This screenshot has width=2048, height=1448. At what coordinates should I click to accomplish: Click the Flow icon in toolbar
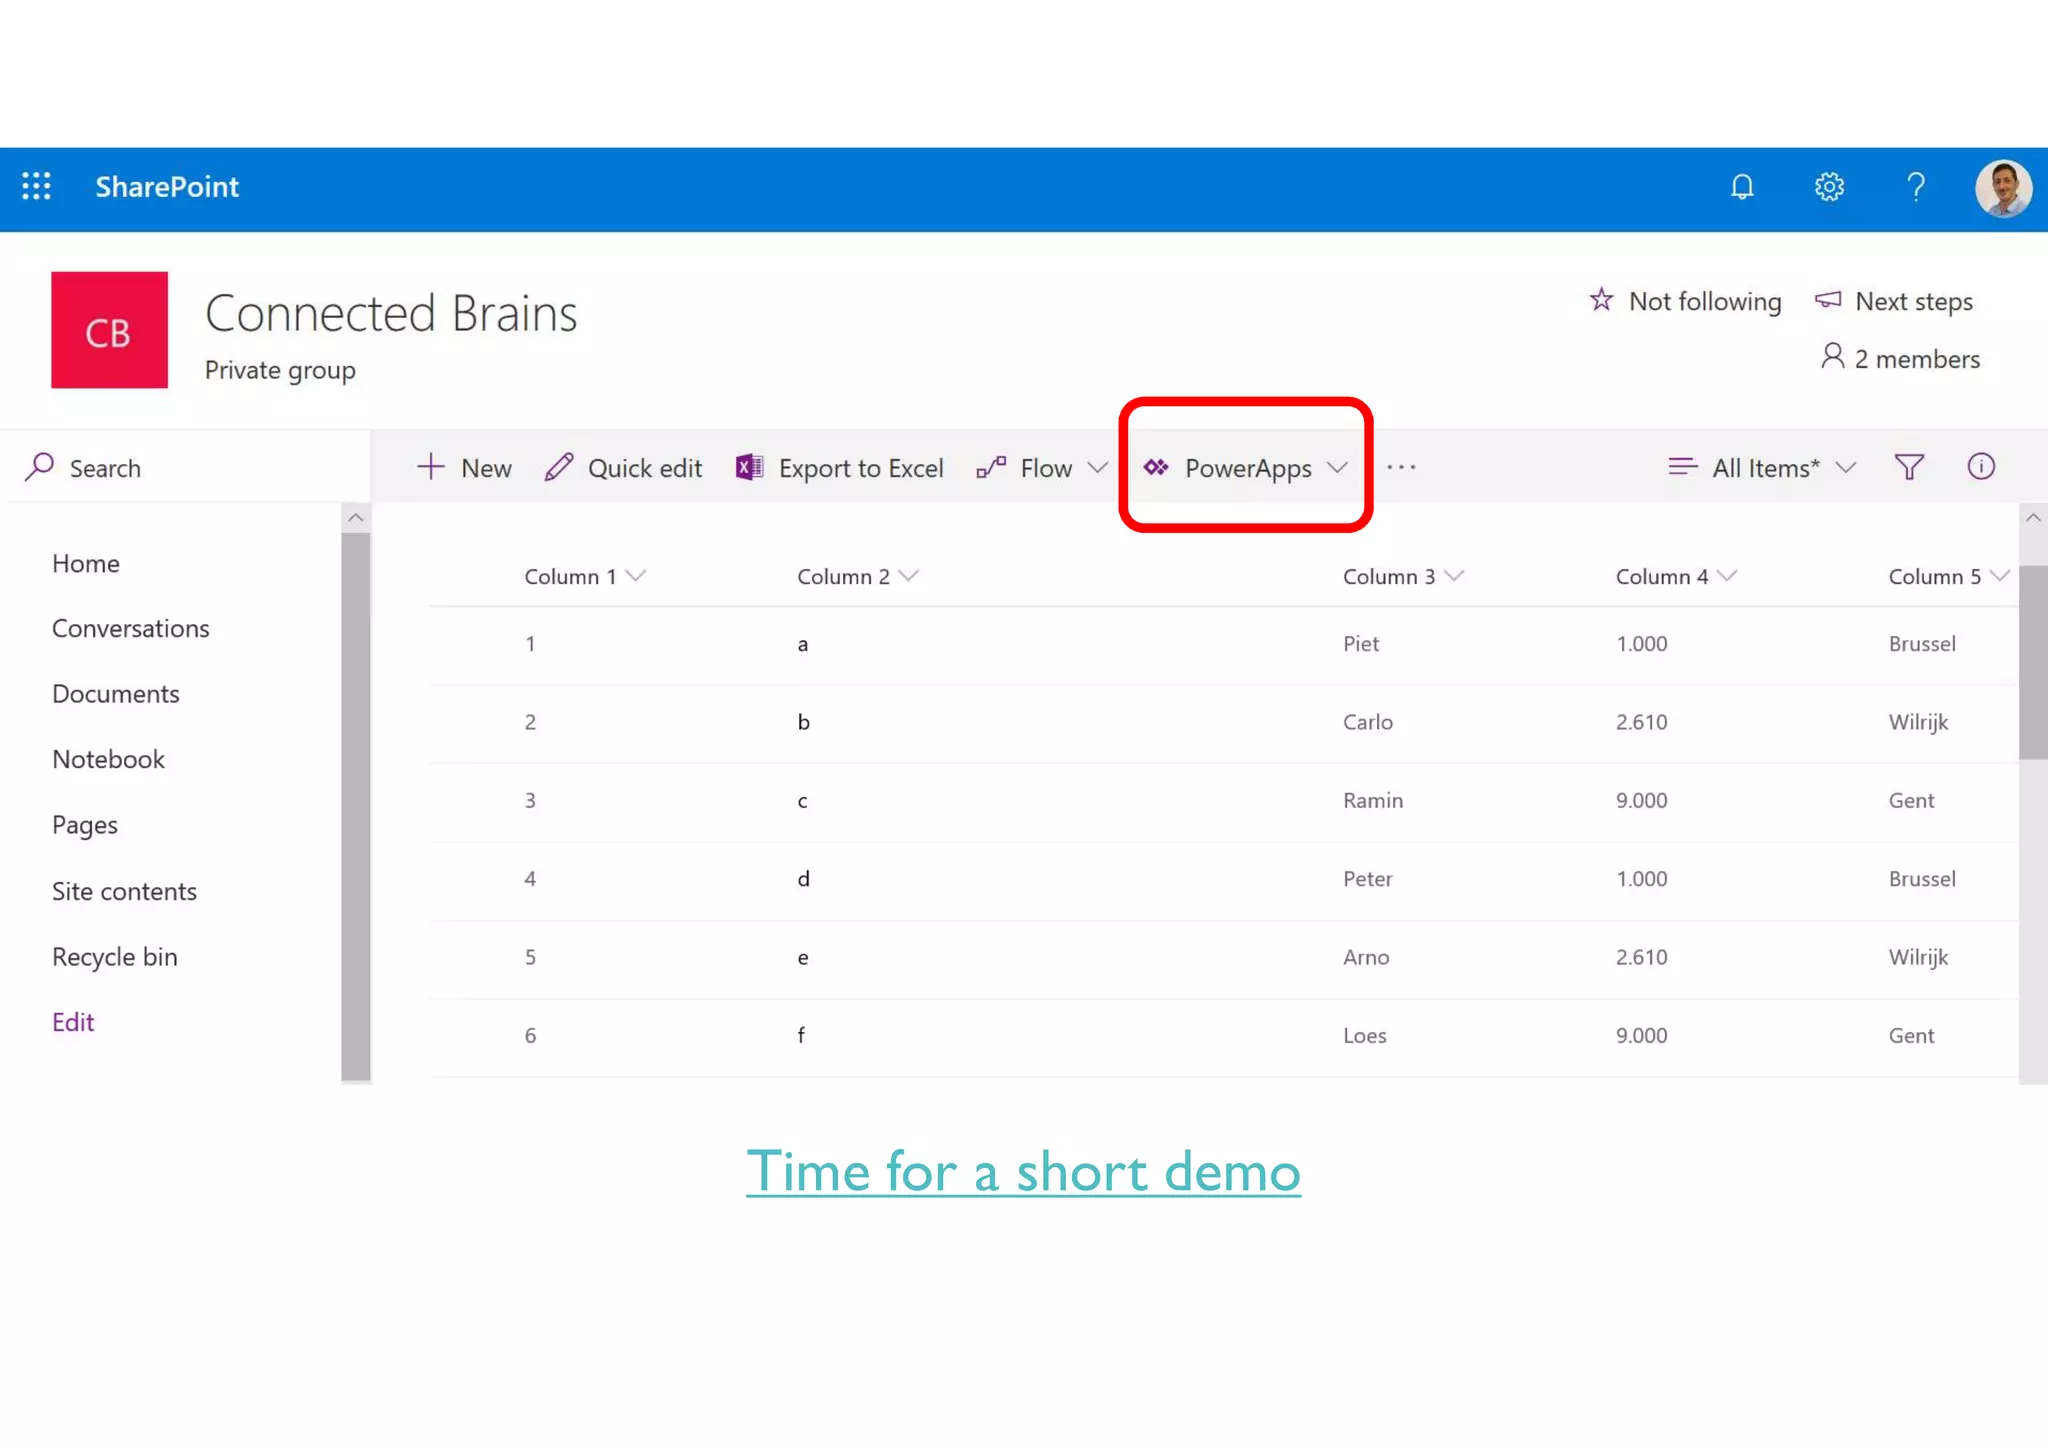[991, 467]
